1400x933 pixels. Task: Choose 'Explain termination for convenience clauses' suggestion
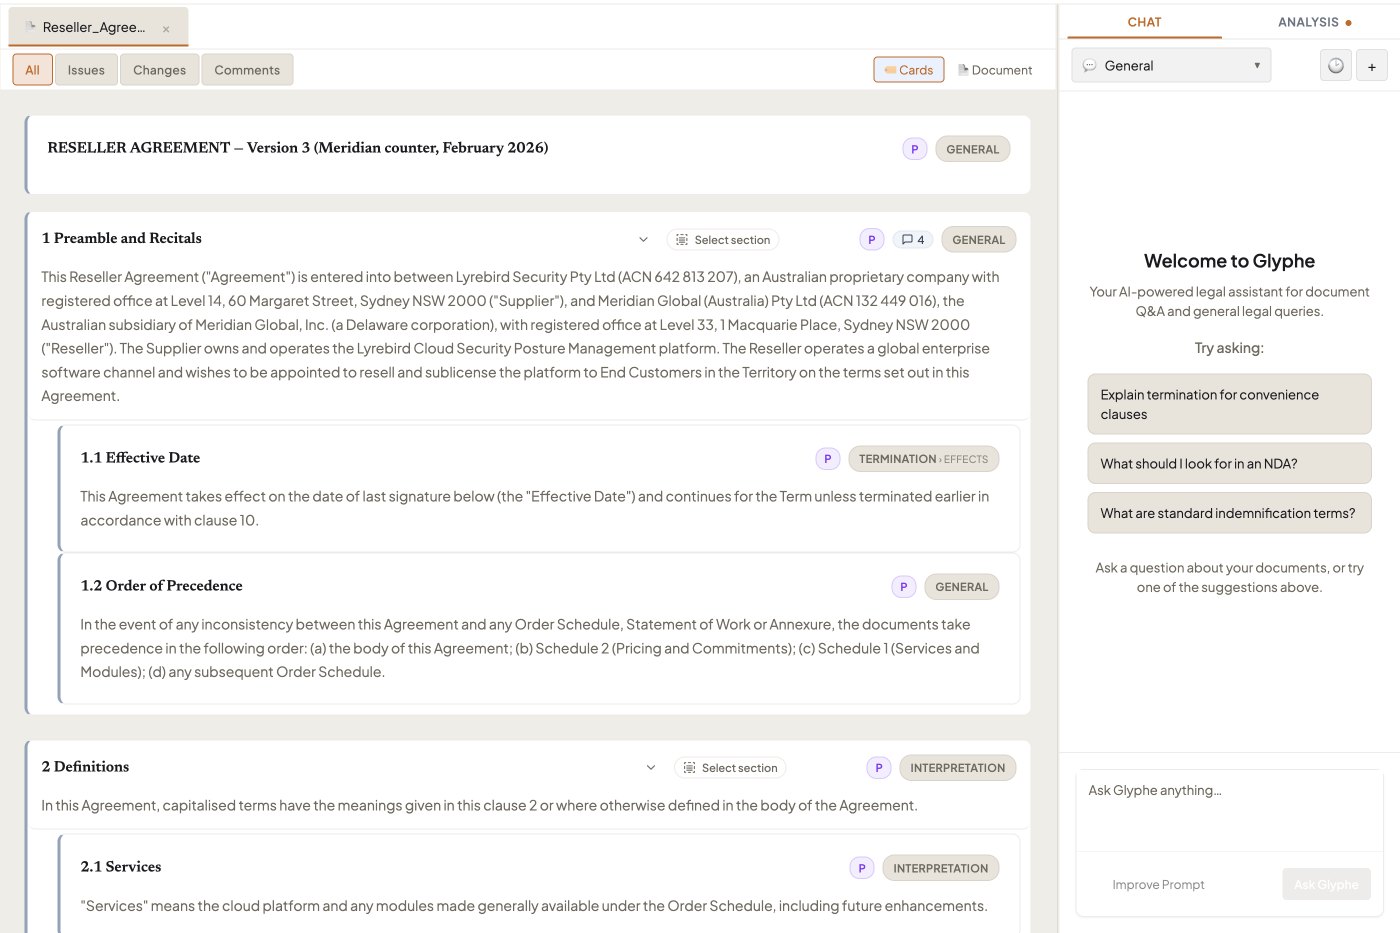(x=1229, y=404)
